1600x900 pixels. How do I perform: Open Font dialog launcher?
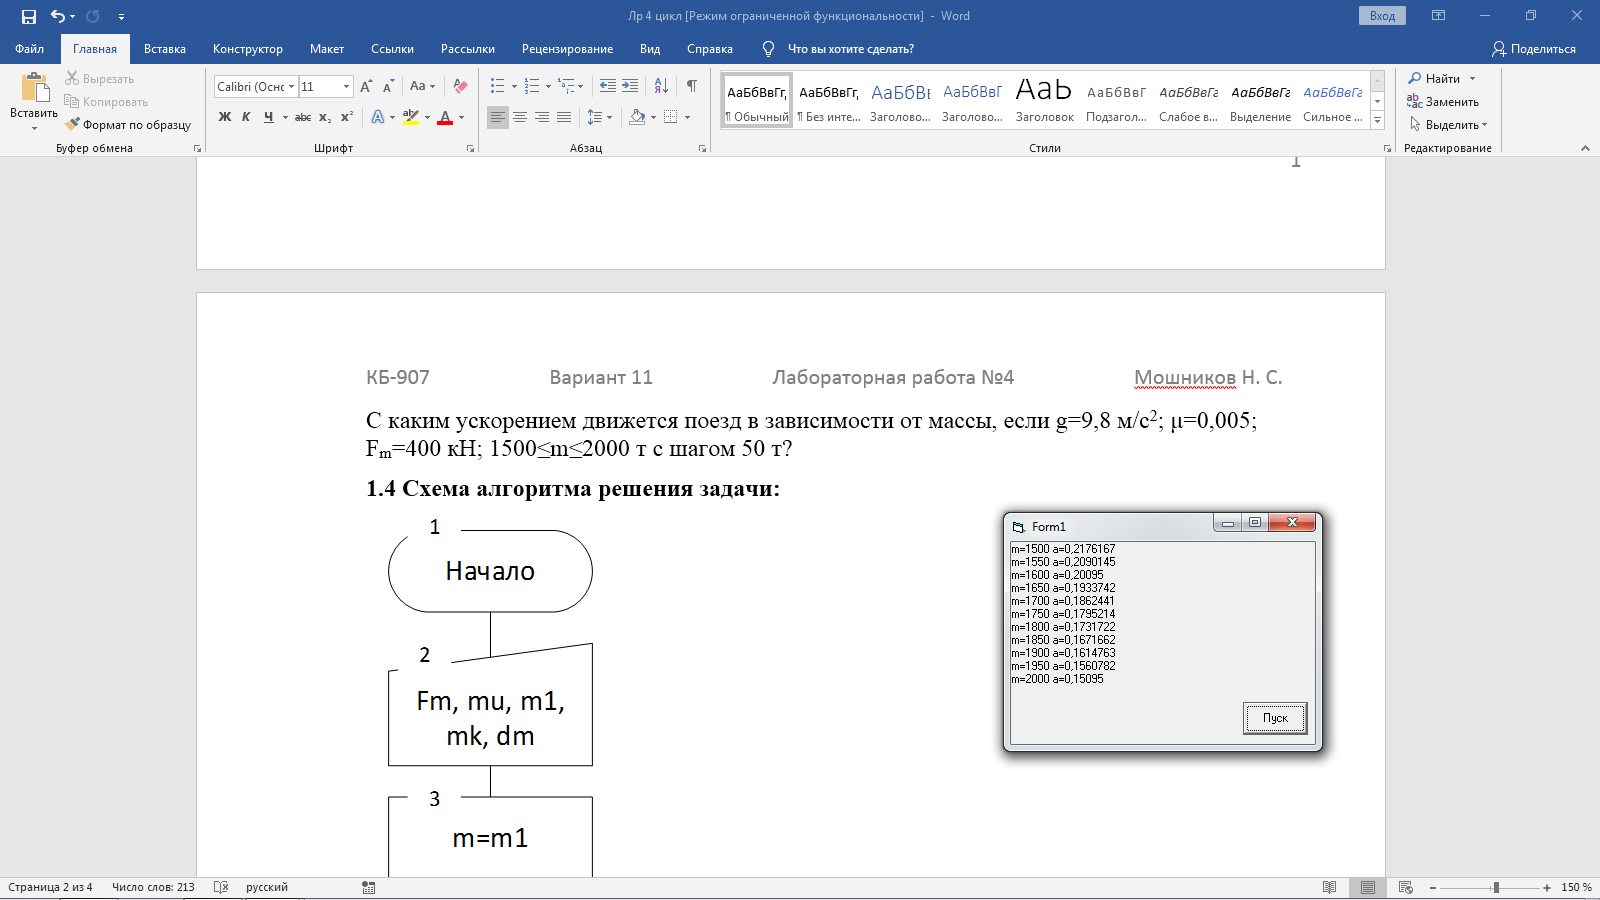(470, 148)
